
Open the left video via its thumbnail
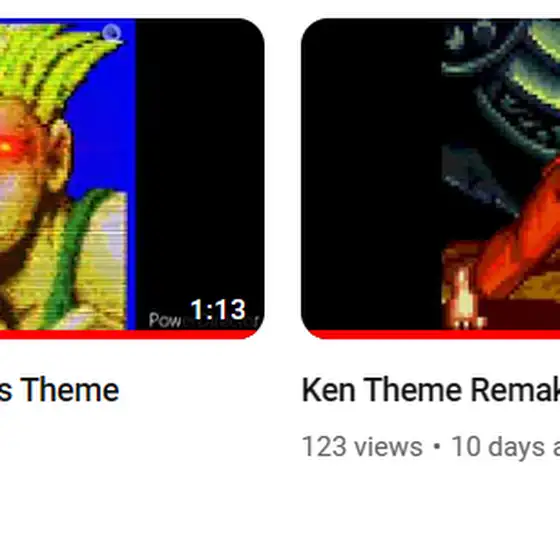(132, 179)
